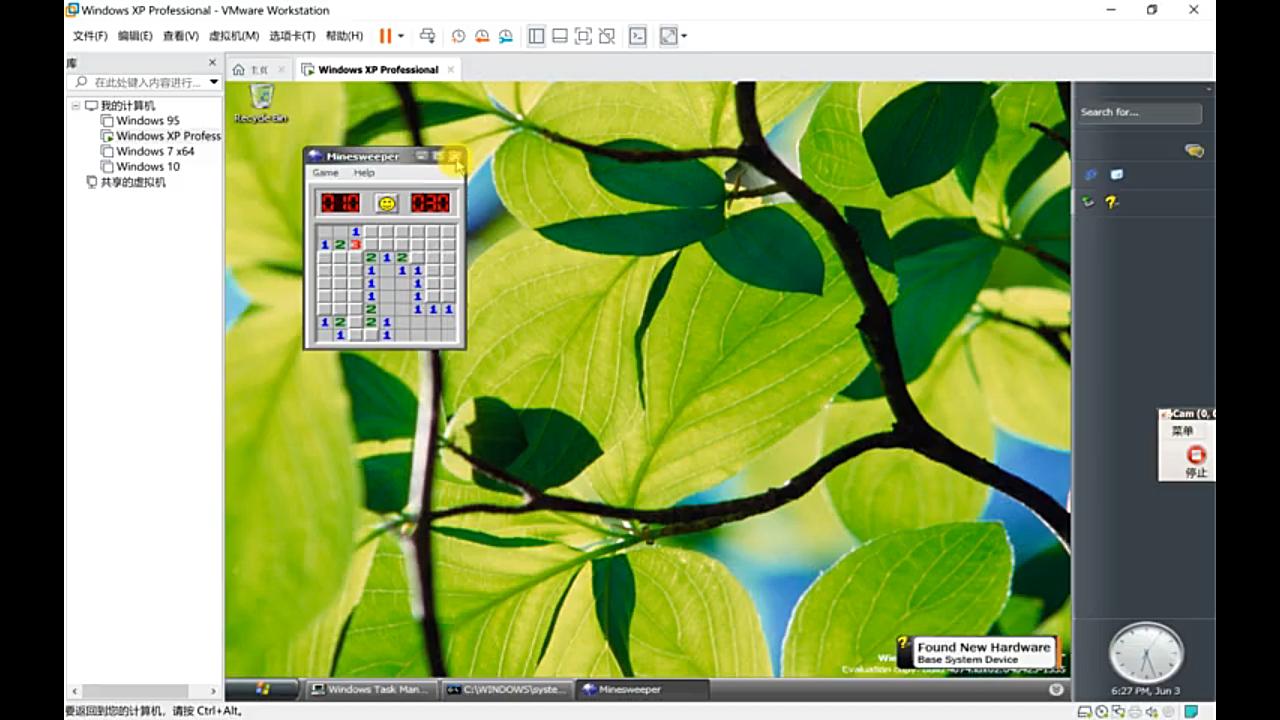Close the home tab
The width and height of the screenshot is (1280, 720).
coord(281,70)
